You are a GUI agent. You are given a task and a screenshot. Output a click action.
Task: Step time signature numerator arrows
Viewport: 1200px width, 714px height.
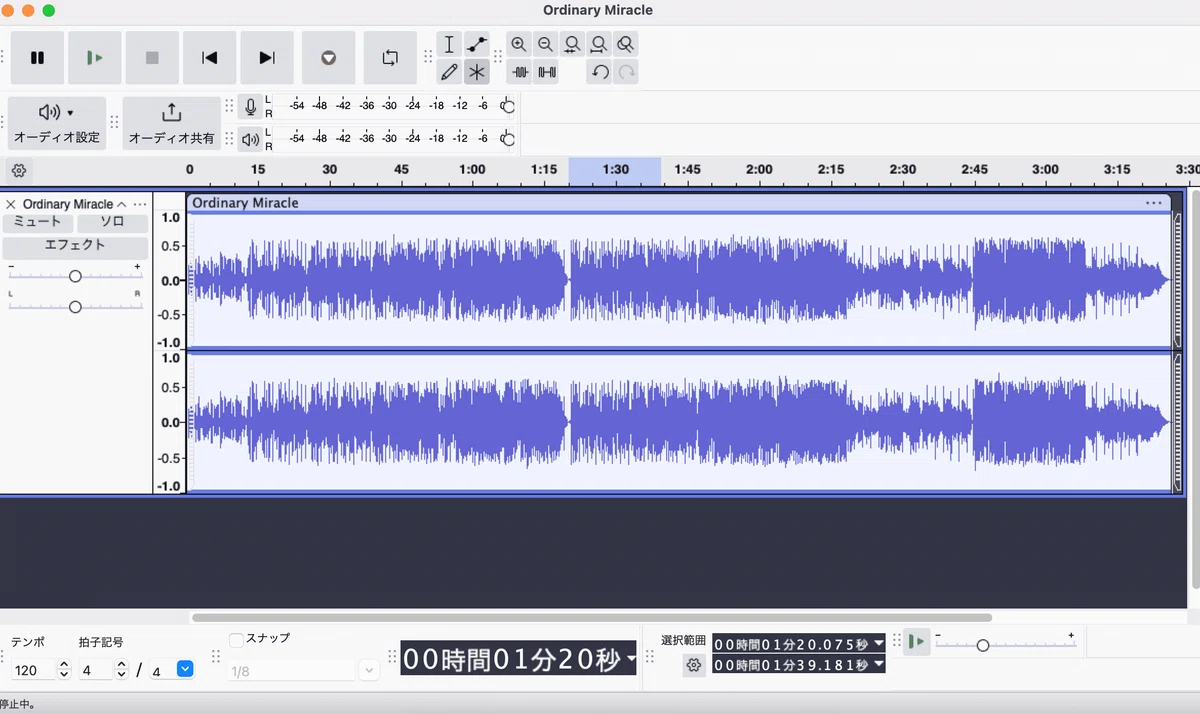click(121, 670)
